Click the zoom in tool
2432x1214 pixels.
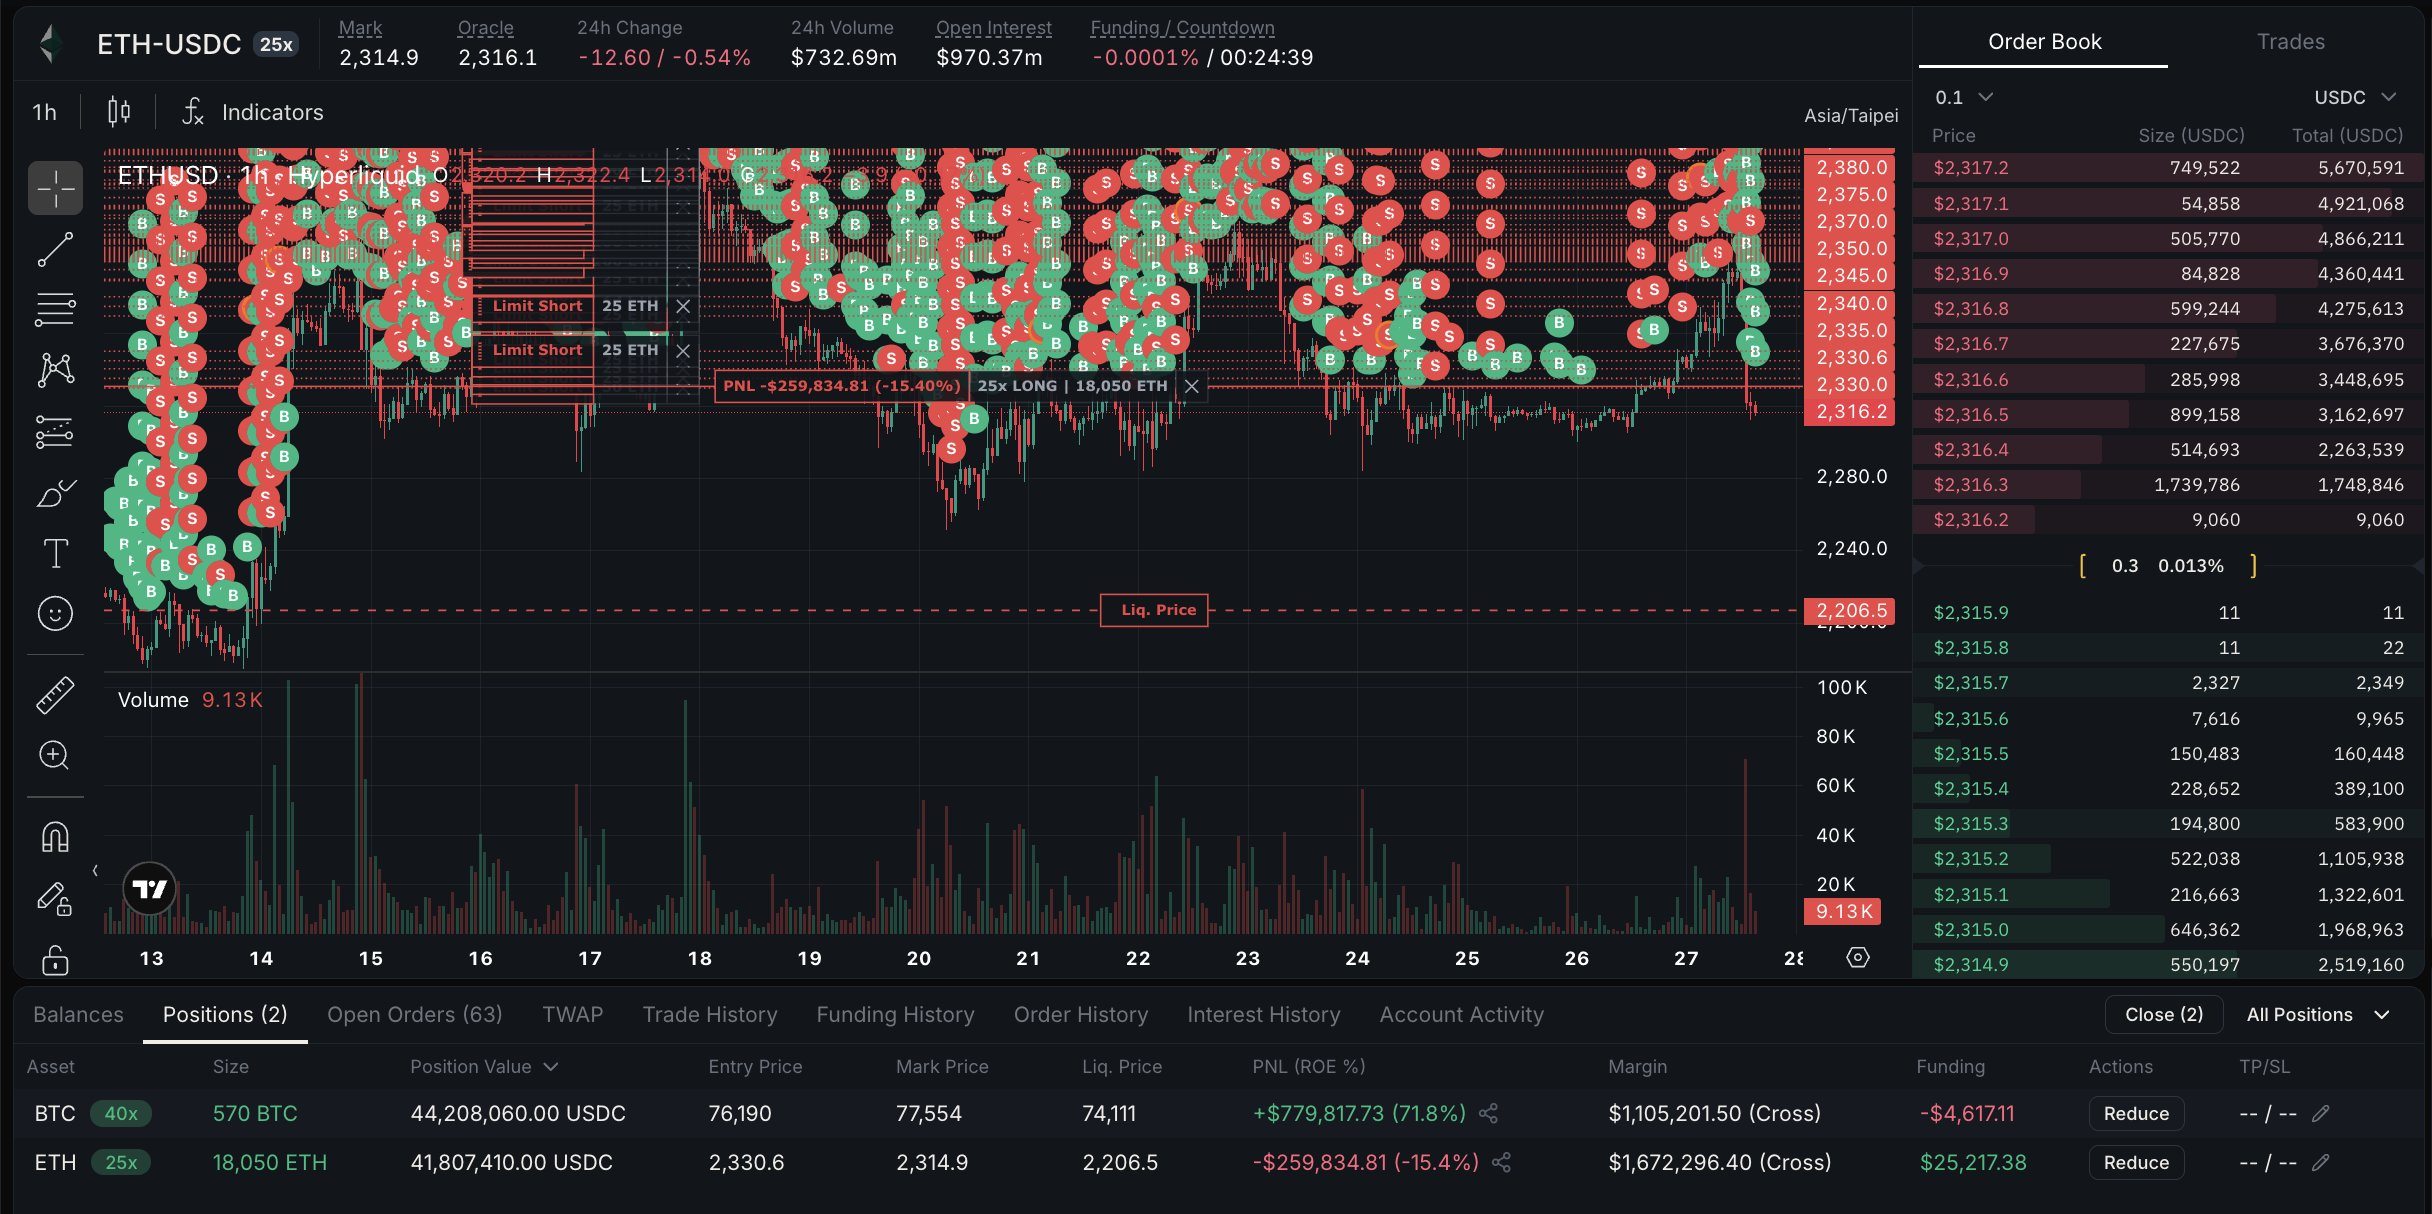point(55,755)
